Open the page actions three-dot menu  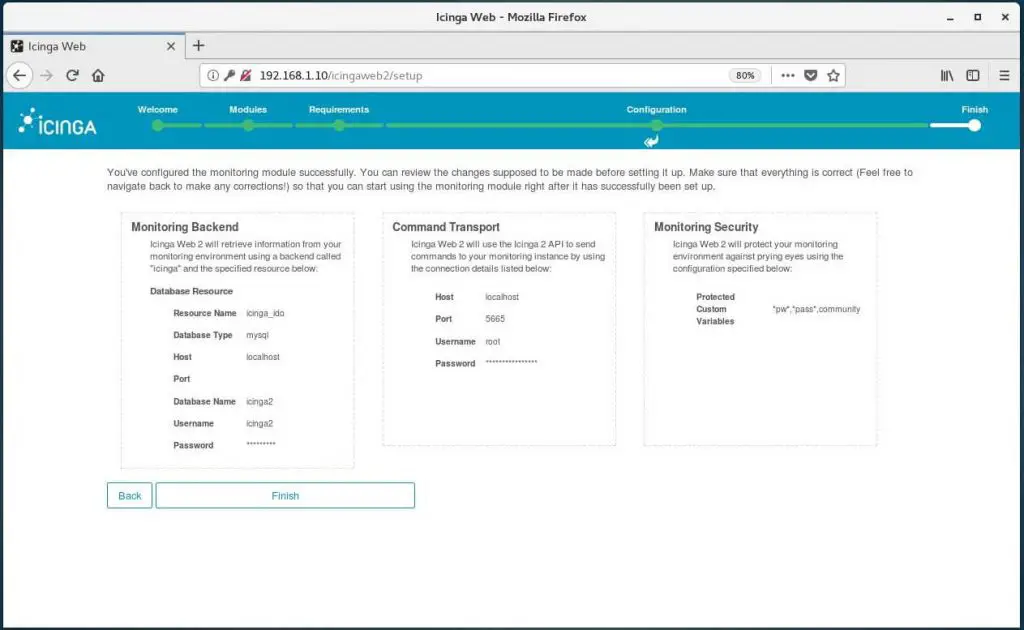(x=788, y=76)
